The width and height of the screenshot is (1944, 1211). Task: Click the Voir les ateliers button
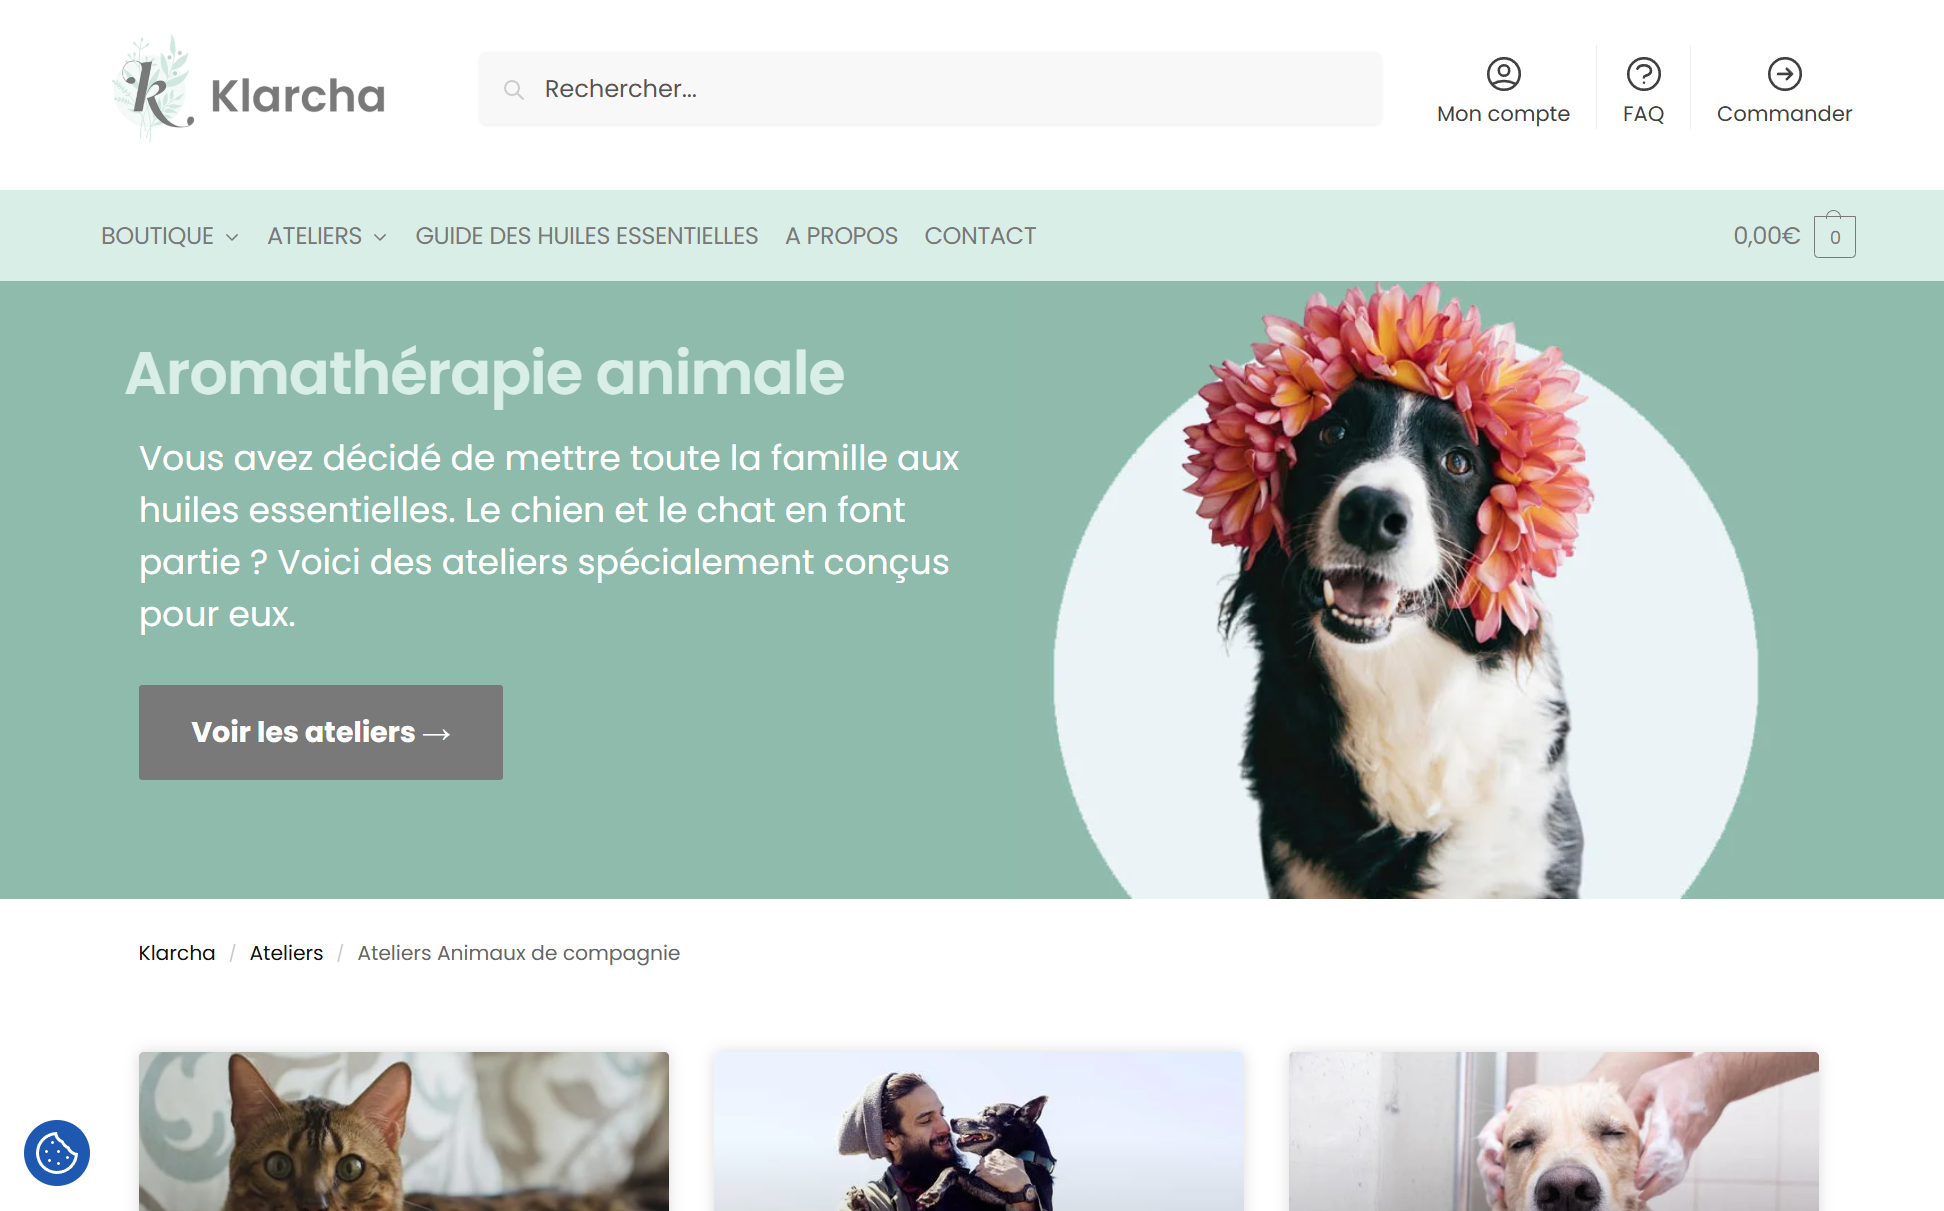click(x=321, y=732)
